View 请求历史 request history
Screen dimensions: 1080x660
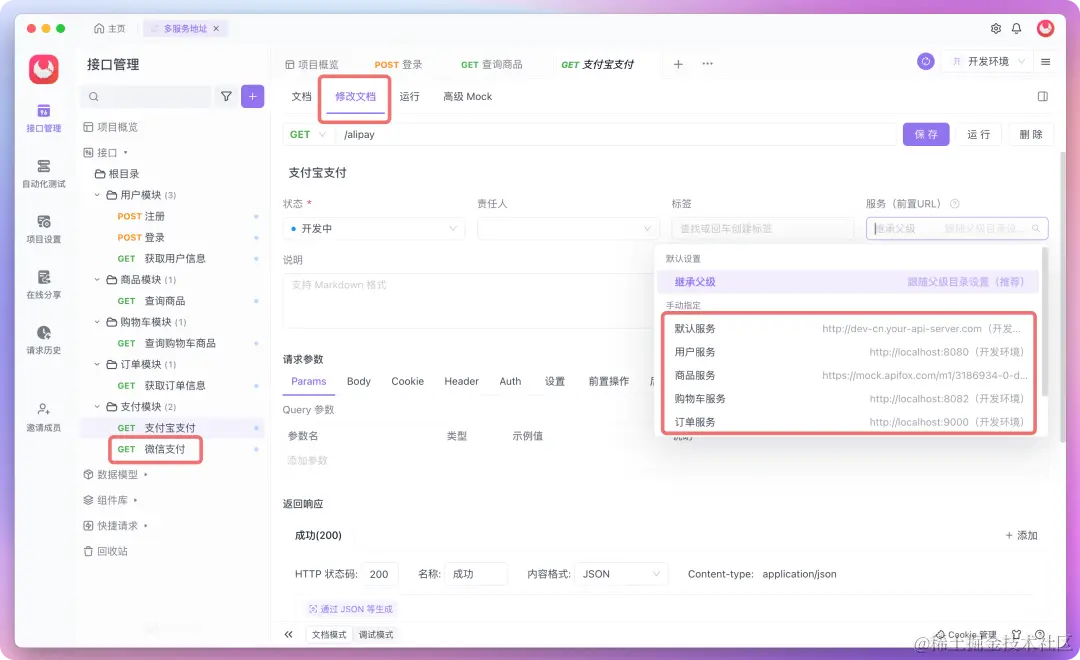point(44,343)
